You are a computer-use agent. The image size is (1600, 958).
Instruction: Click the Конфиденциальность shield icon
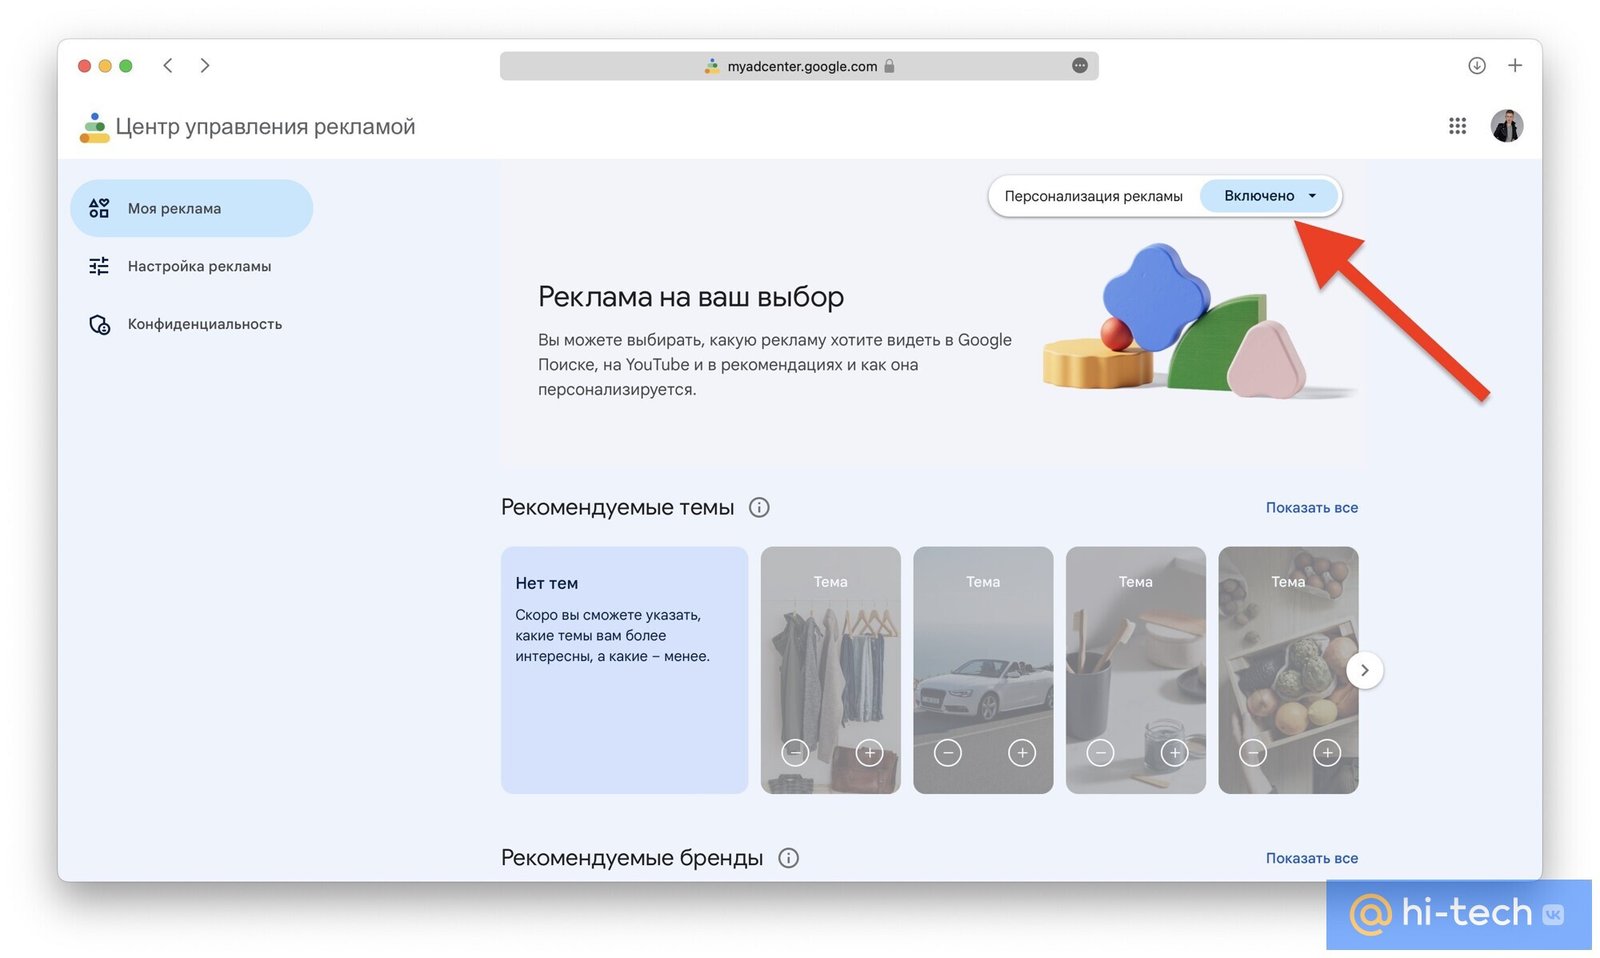[99, 324]
